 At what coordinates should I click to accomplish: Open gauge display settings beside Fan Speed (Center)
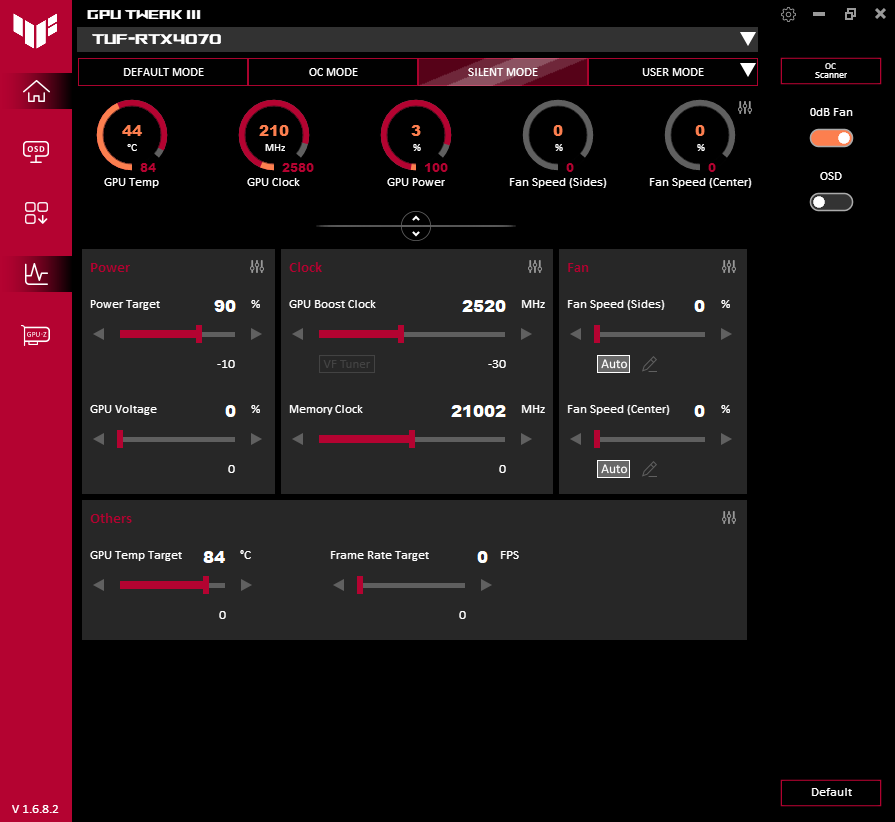[x=745, y=107]
